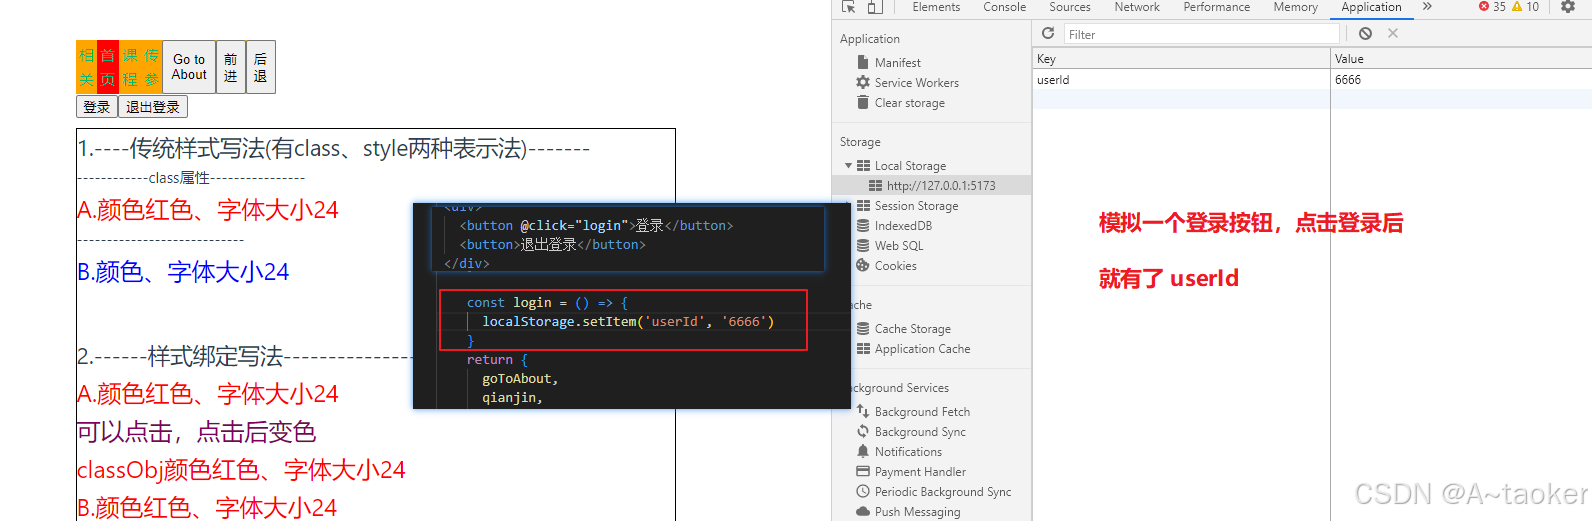Click the Go to About button
Image resolution: width=1592 pixels, height=521 pixels.
coord(189,67)
